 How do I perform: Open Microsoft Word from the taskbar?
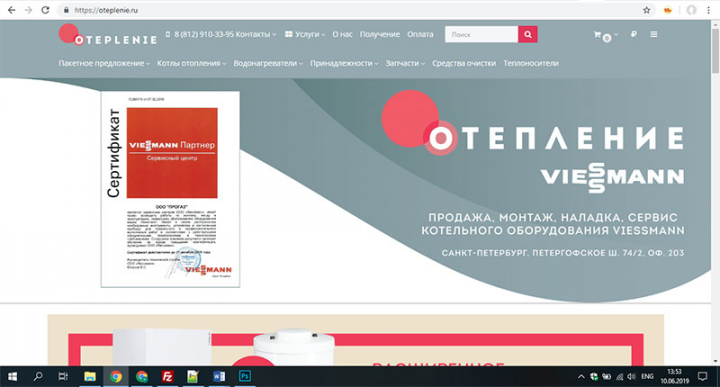coord(219,376)
